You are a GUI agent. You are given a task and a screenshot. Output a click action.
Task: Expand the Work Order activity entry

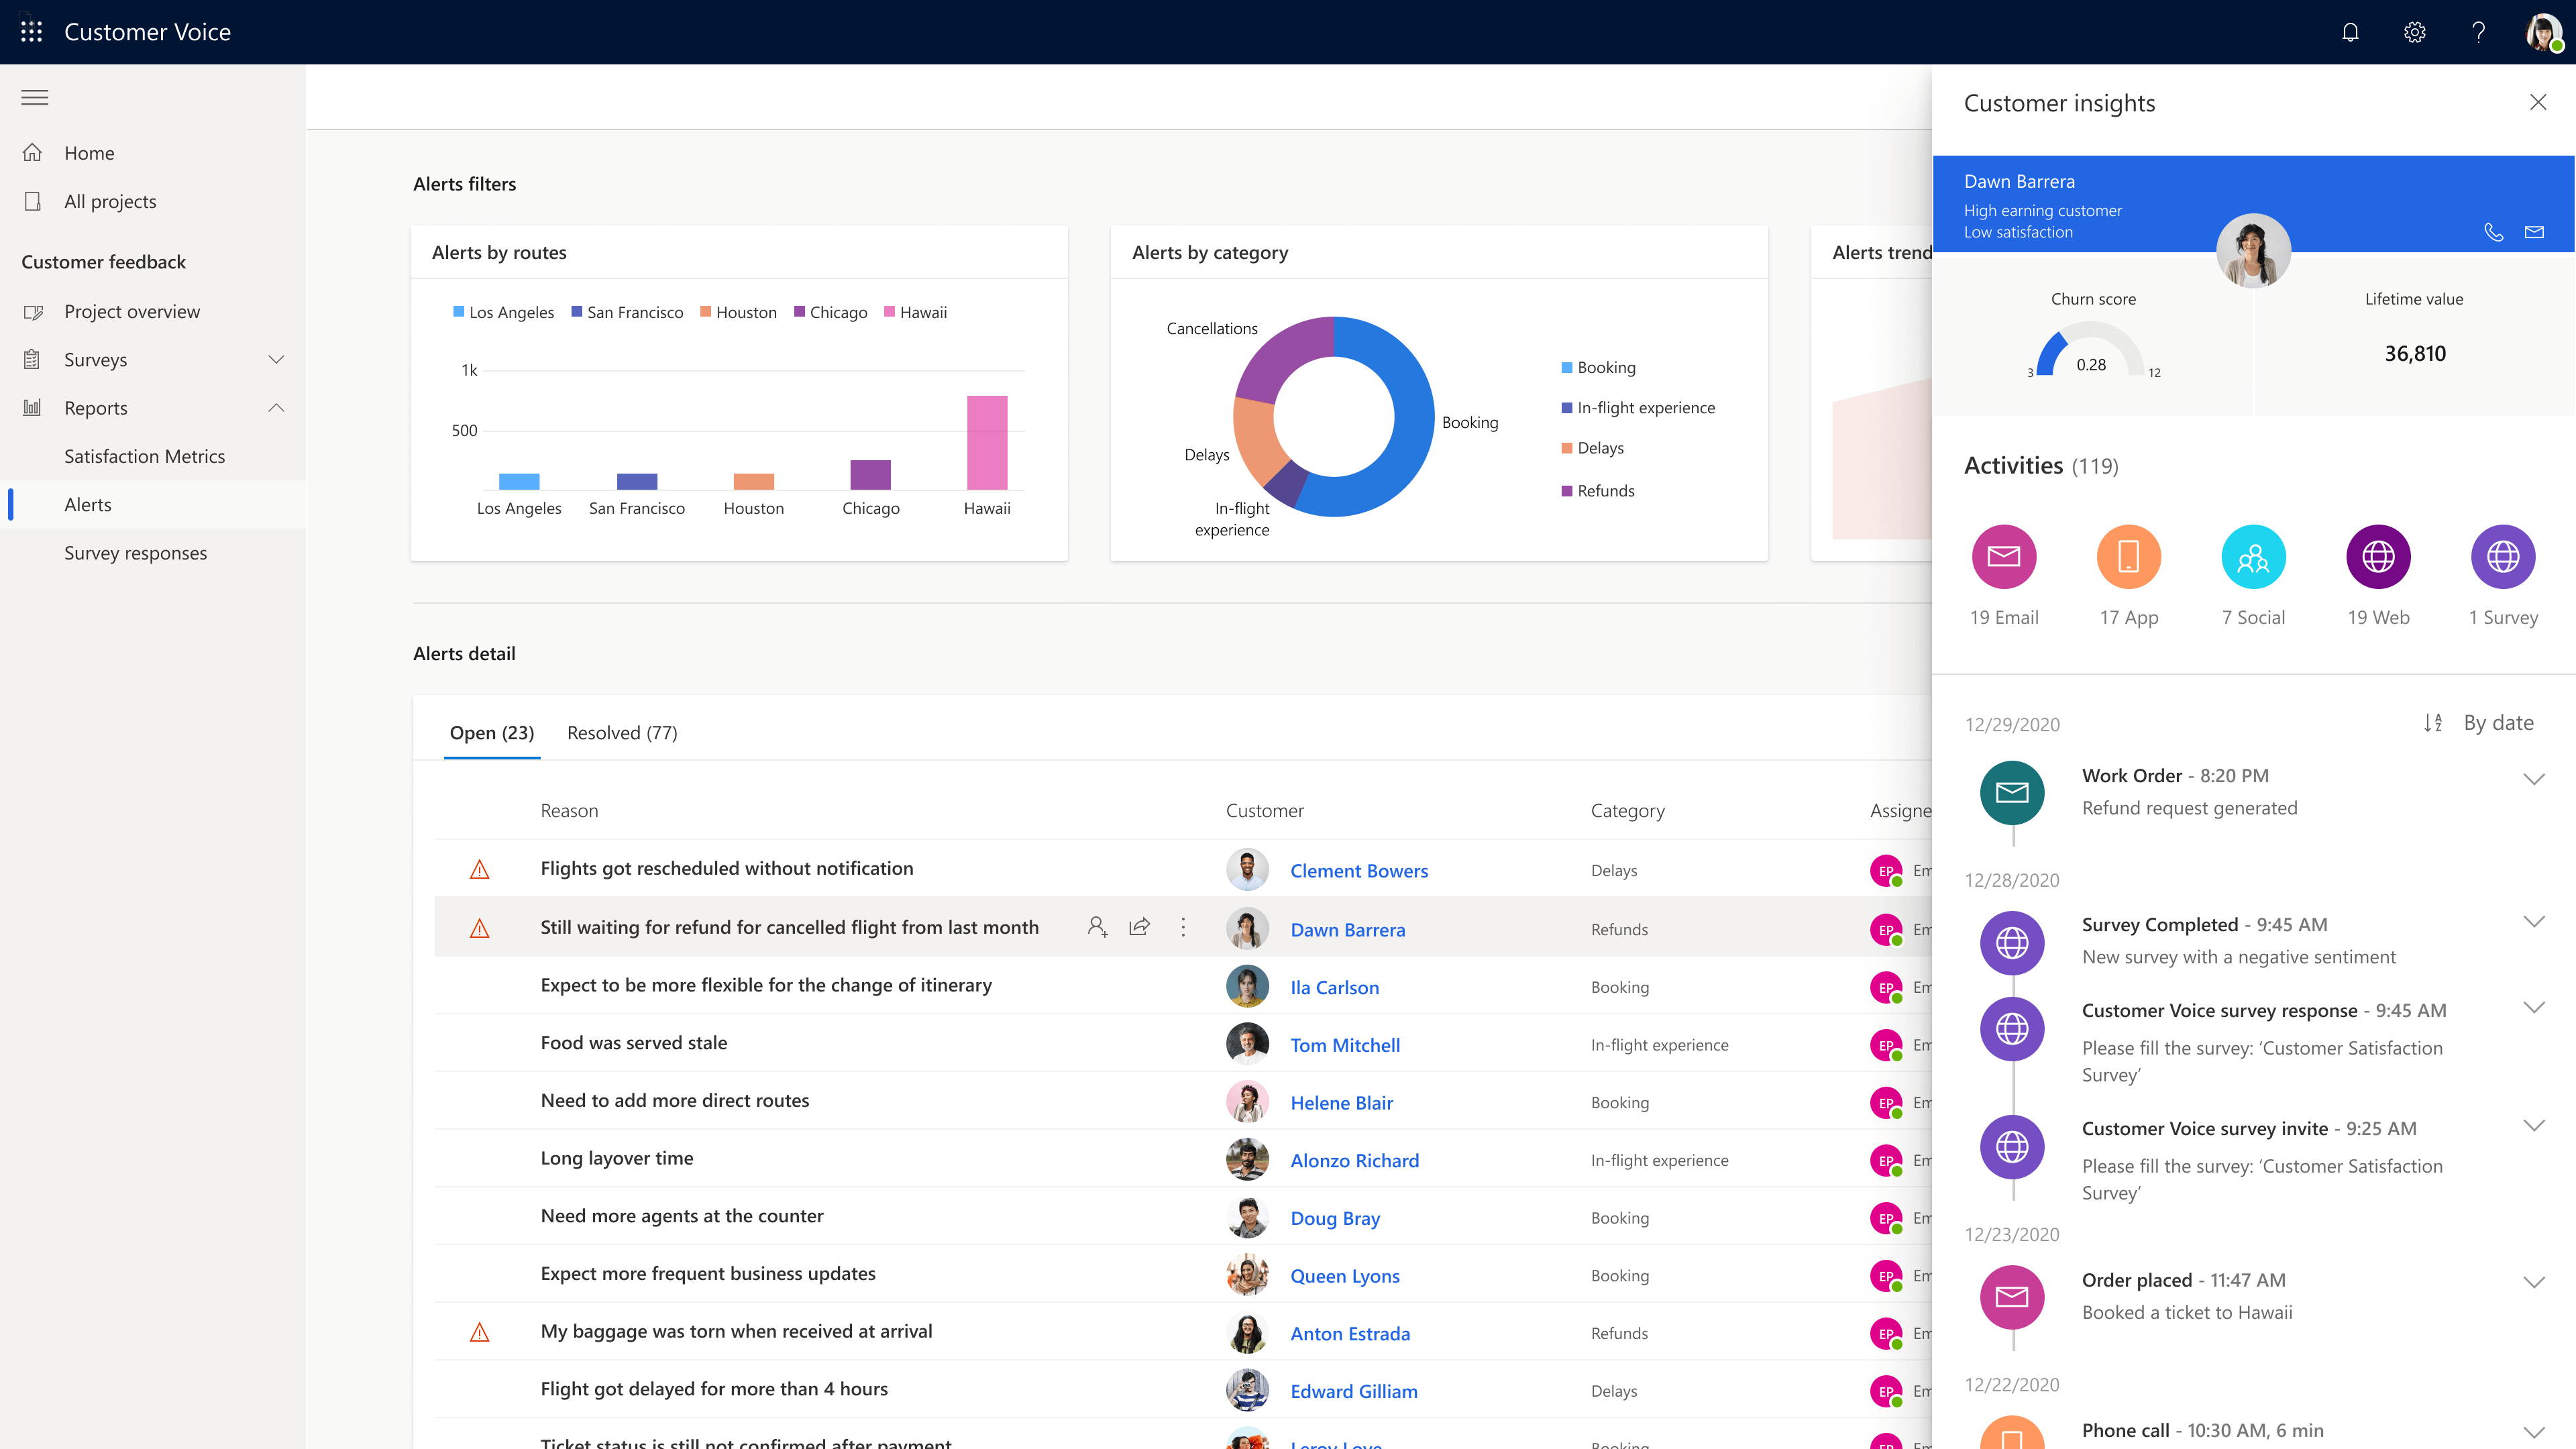(x=2533, y=779)
